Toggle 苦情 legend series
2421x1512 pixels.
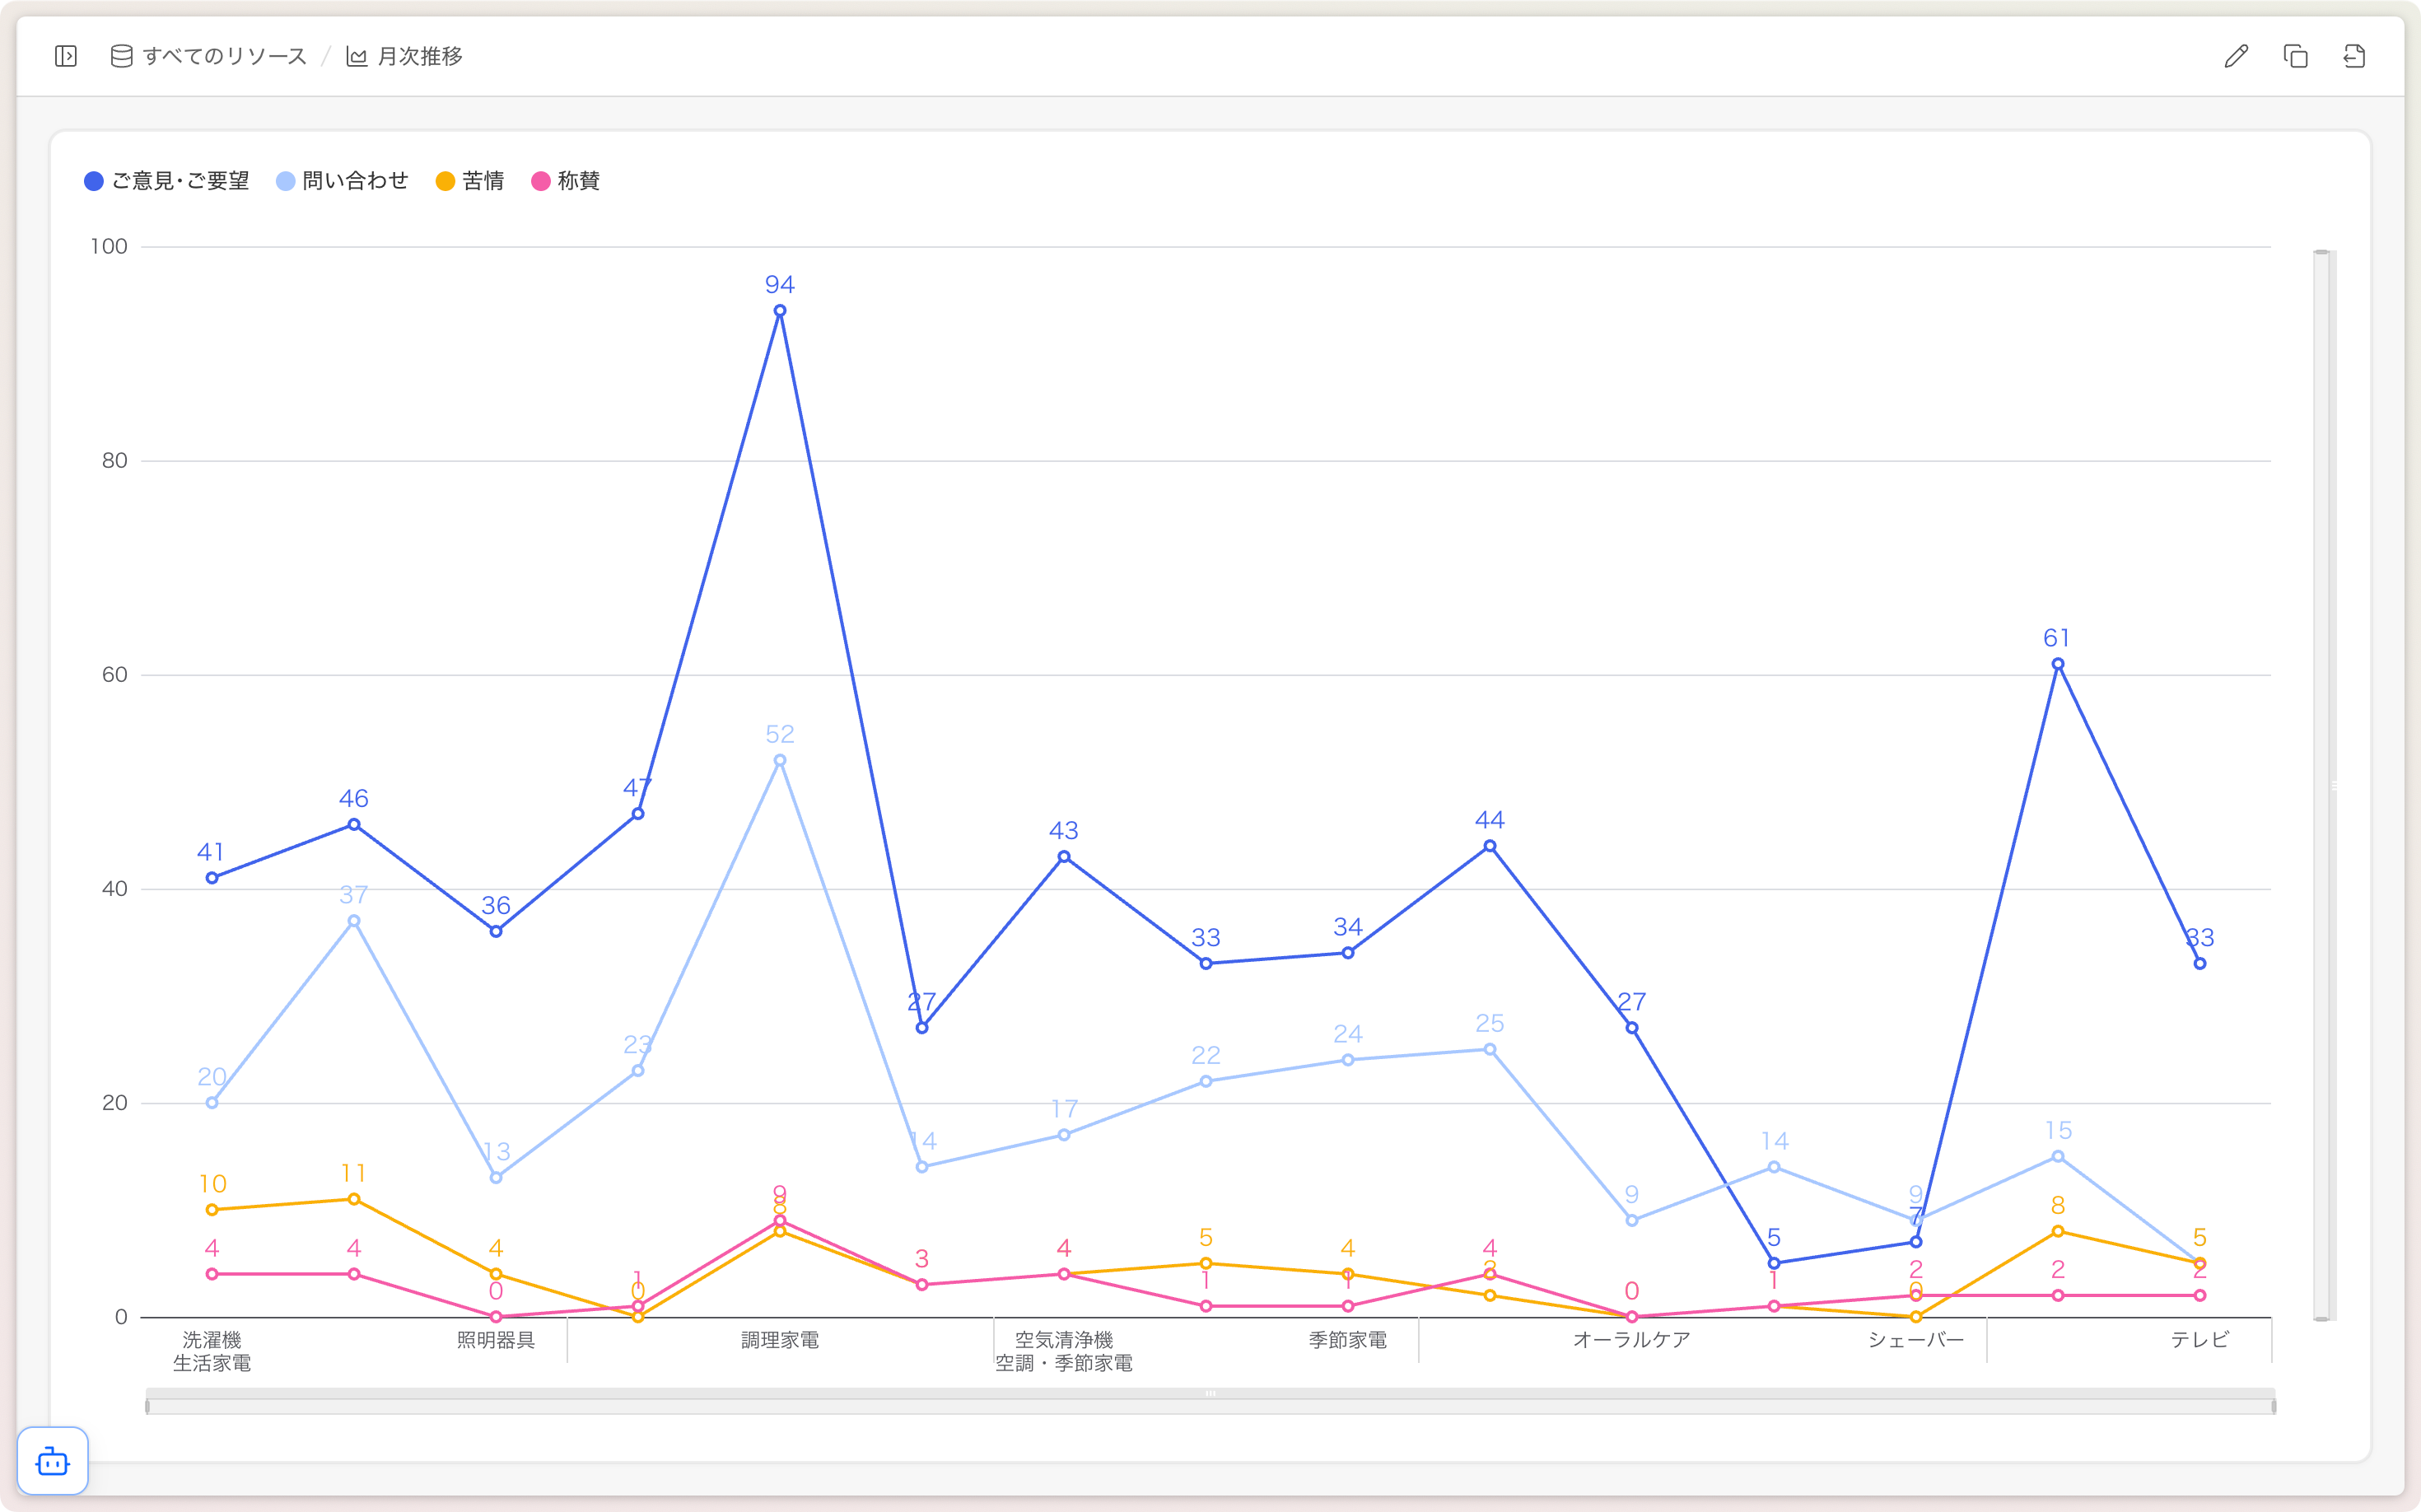pyautogui.click(x=470, y=181)
